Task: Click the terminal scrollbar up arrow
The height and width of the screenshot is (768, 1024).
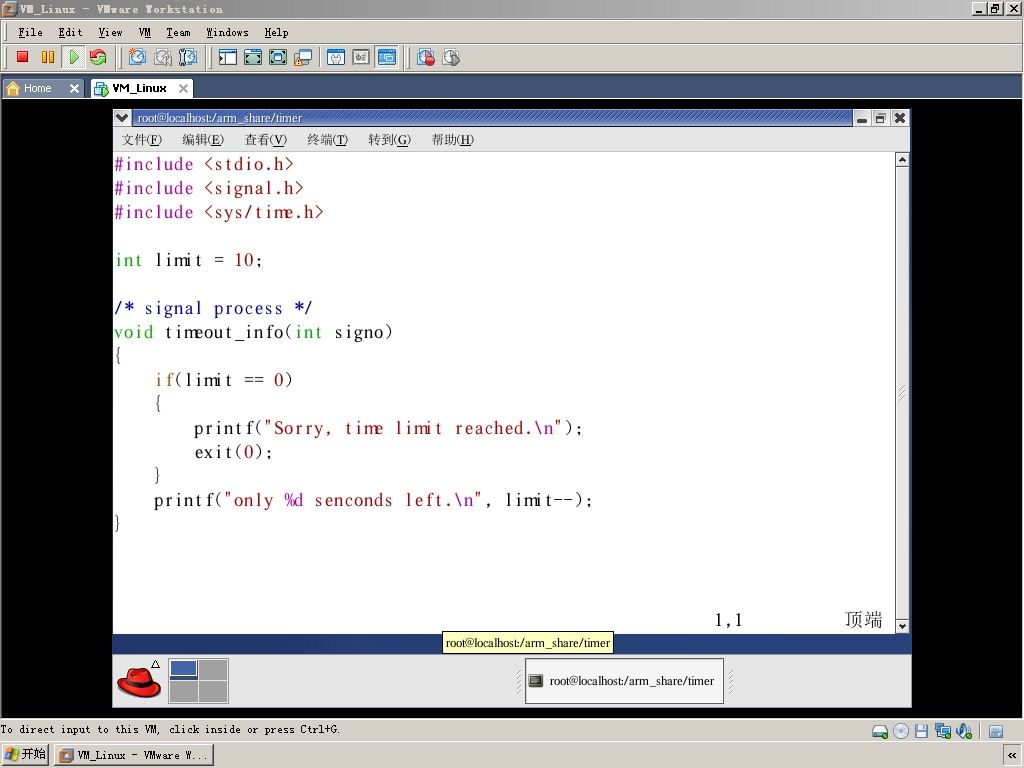Action: (902, 159)
